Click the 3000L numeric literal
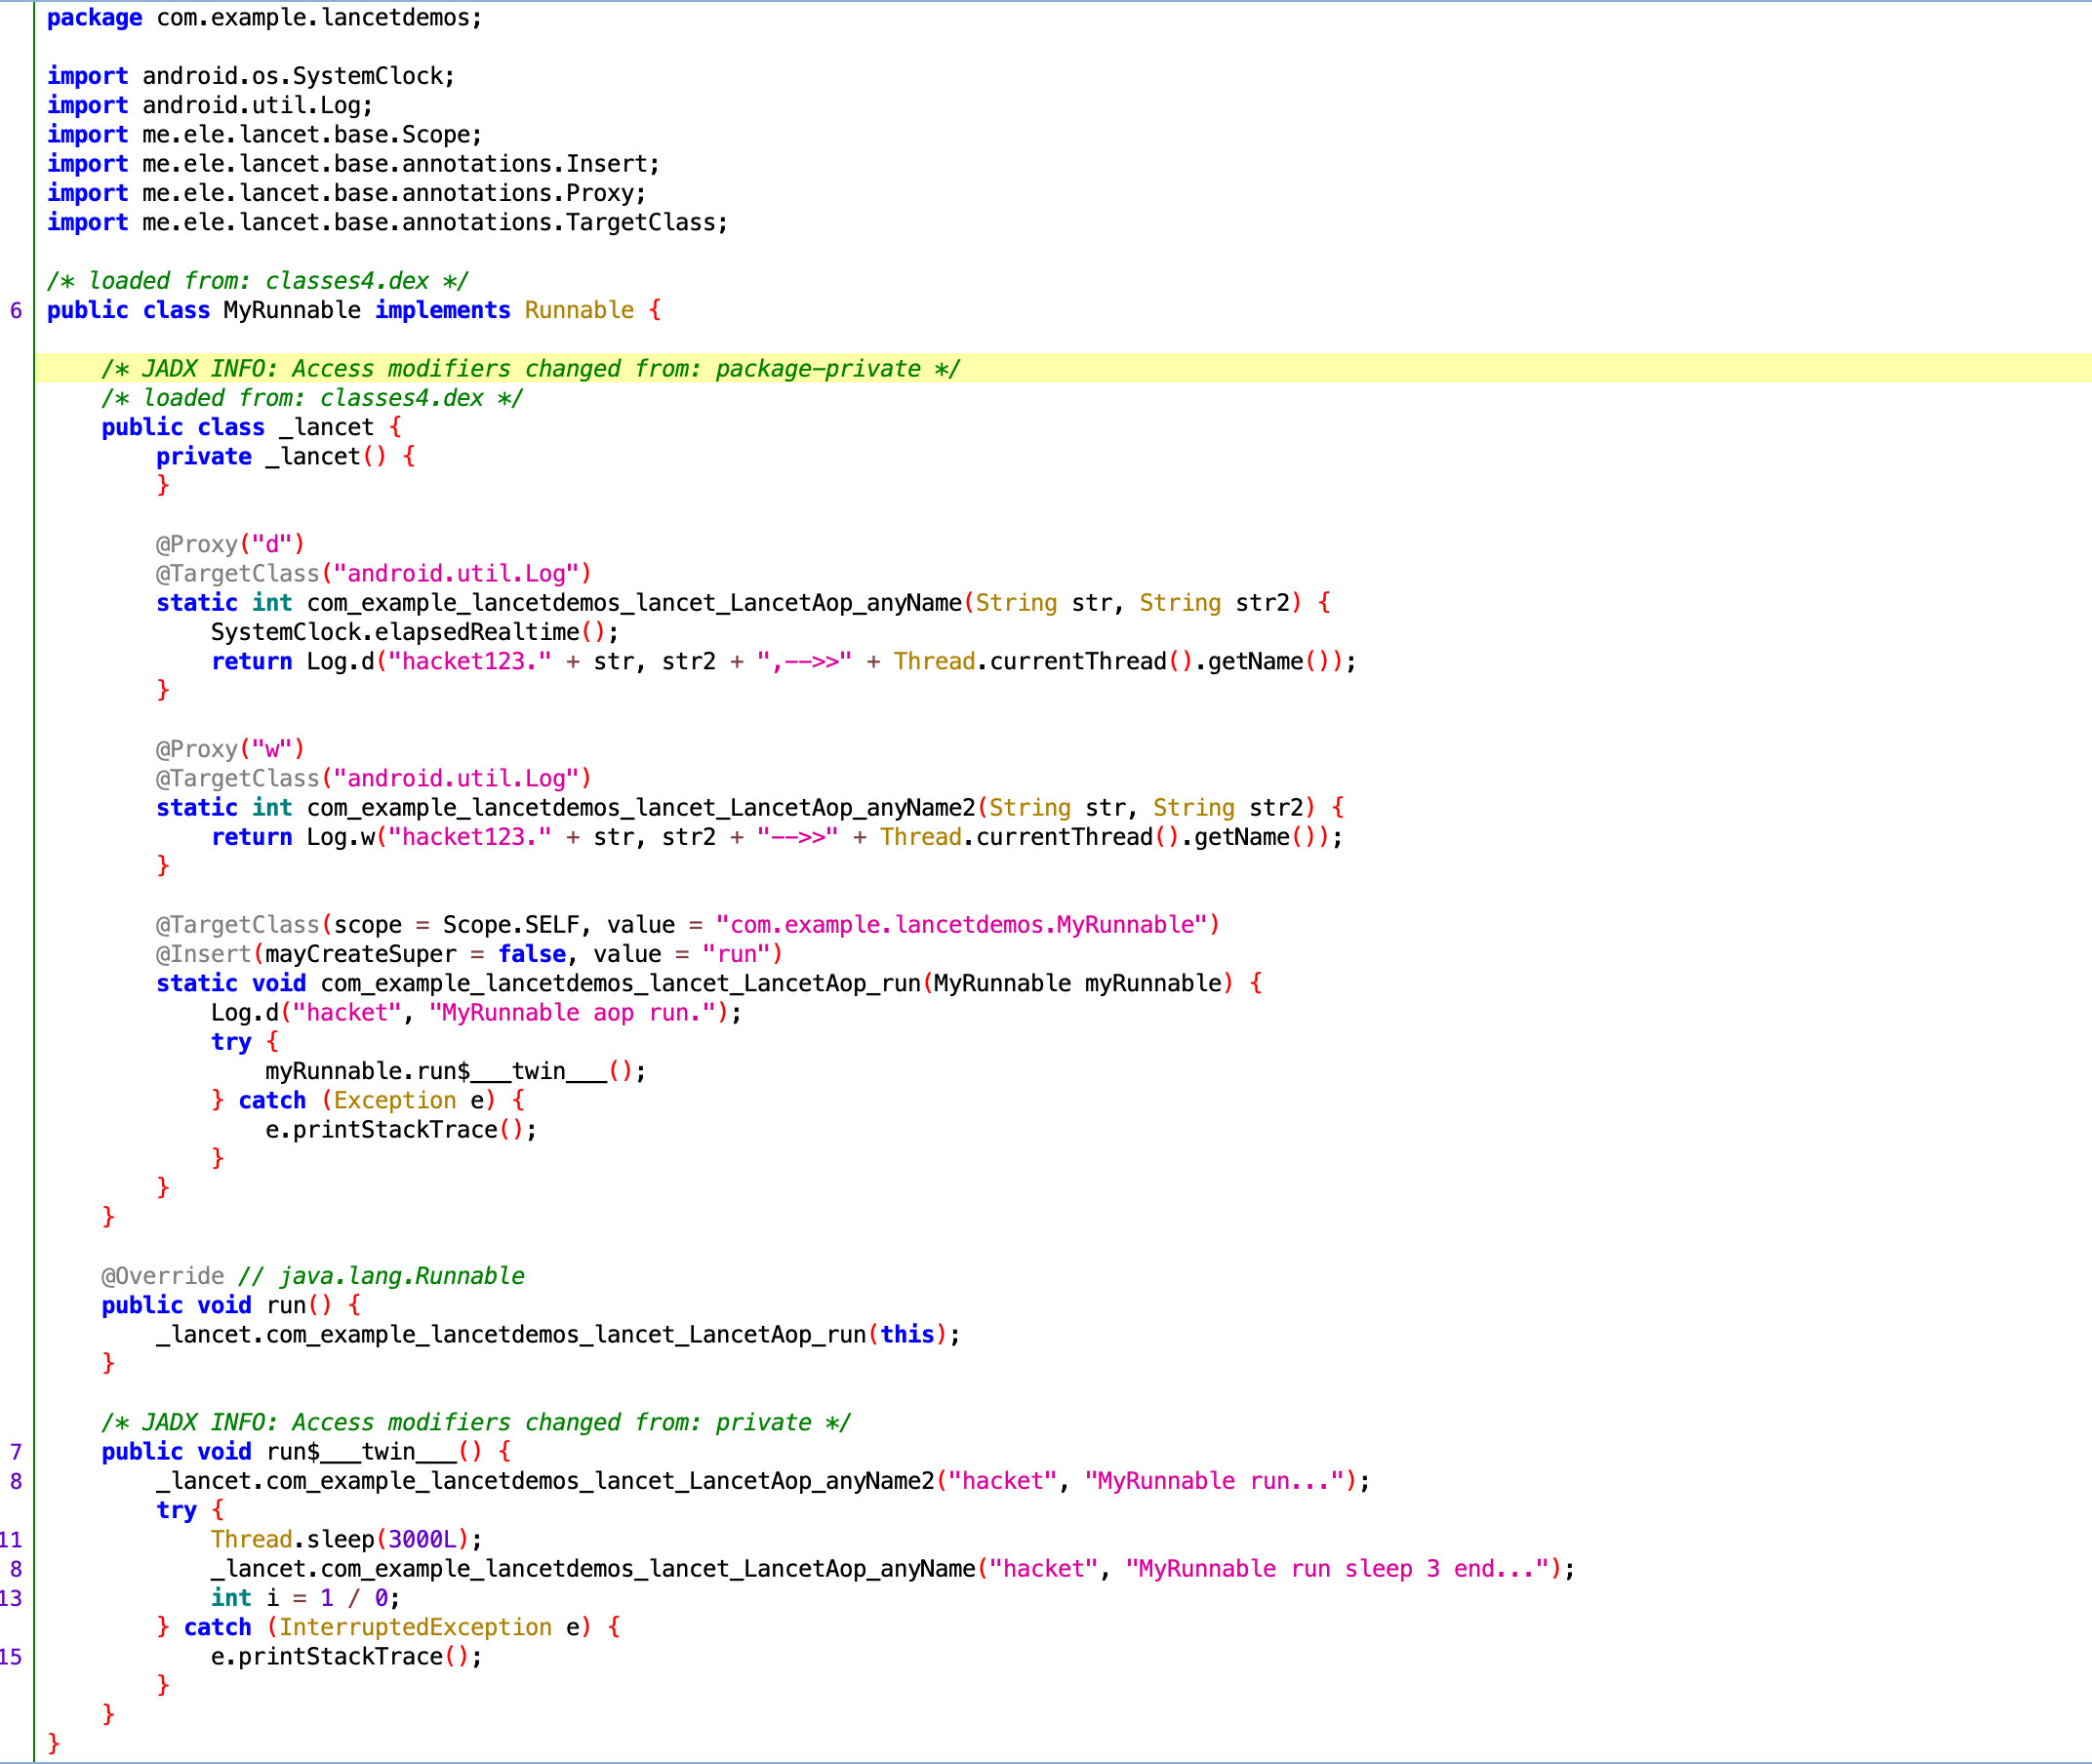 [x=422, y=1540]
